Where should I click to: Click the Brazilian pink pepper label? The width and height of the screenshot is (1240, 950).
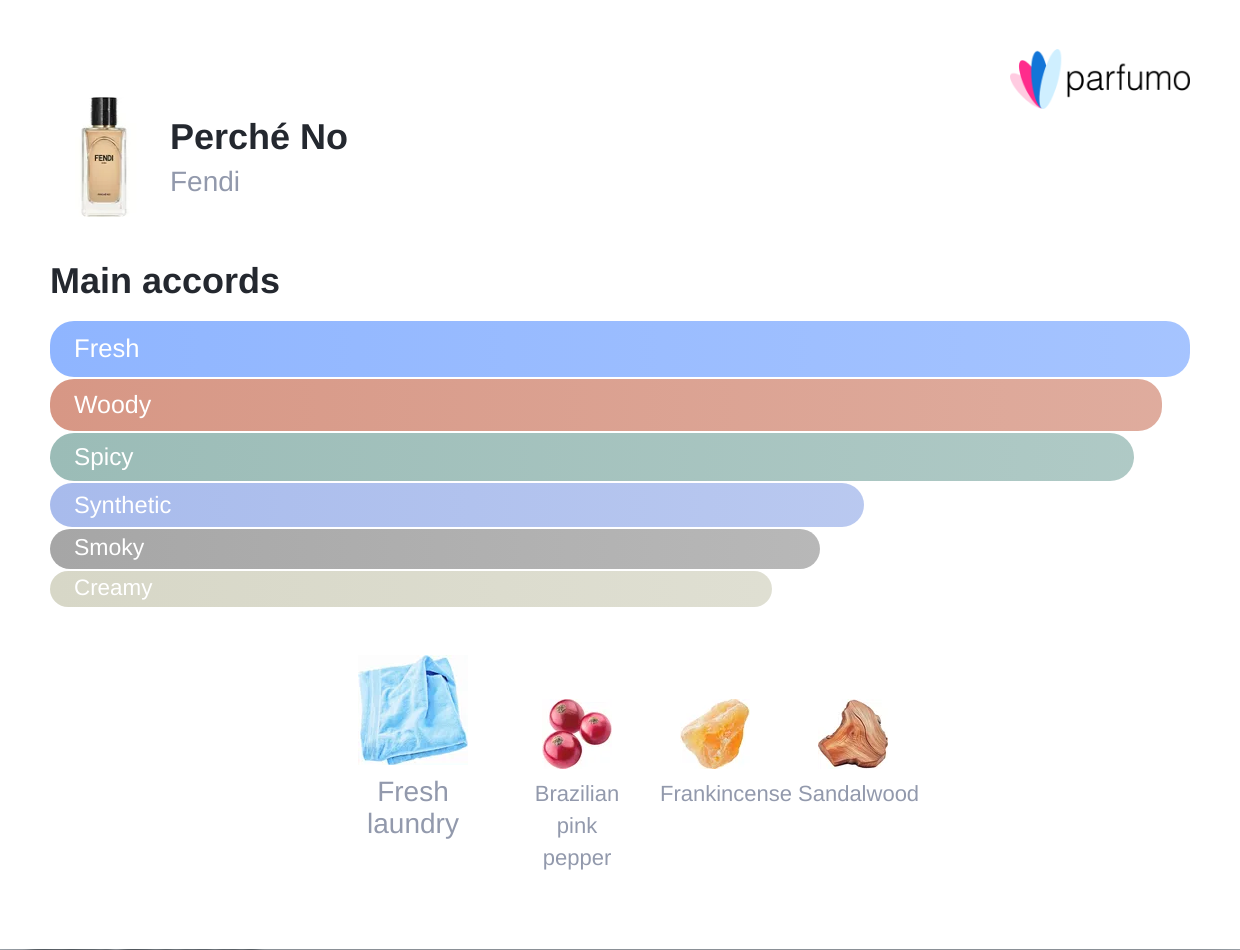tap(577, 826)
